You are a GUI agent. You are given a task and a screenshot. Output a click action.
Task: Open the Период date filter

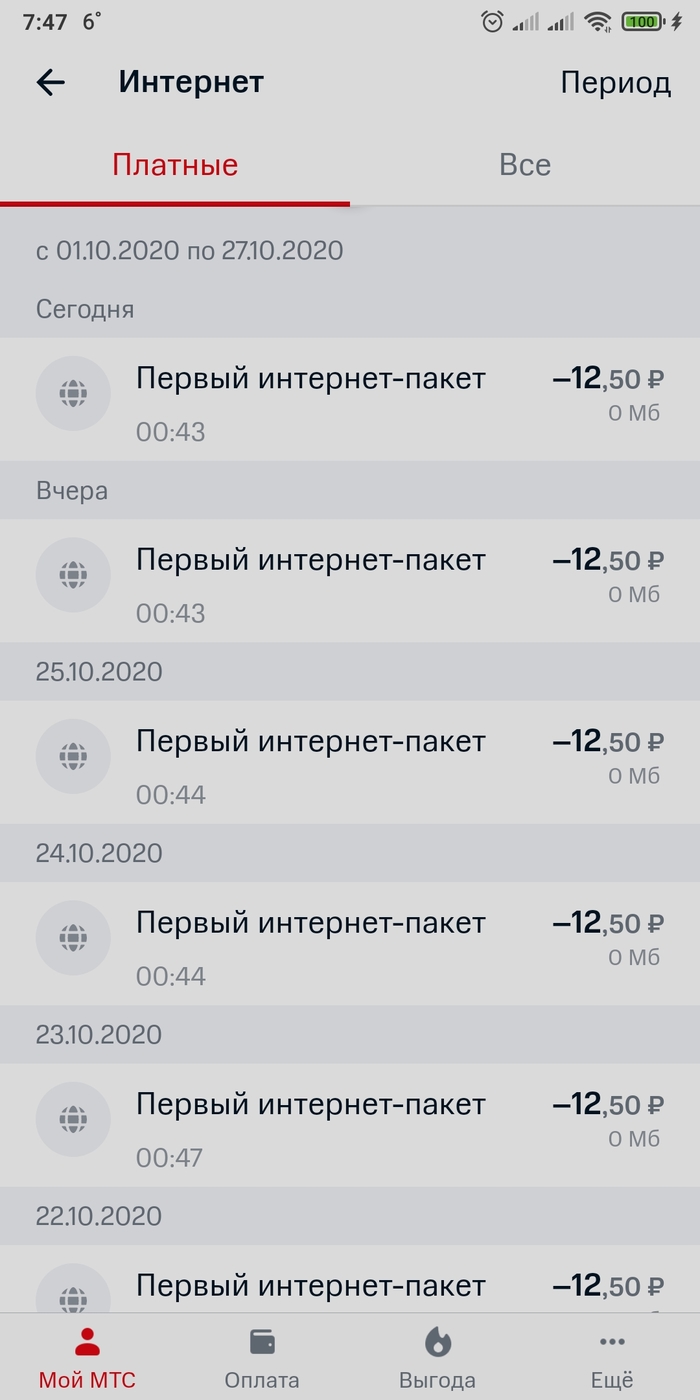pos(615,82)
